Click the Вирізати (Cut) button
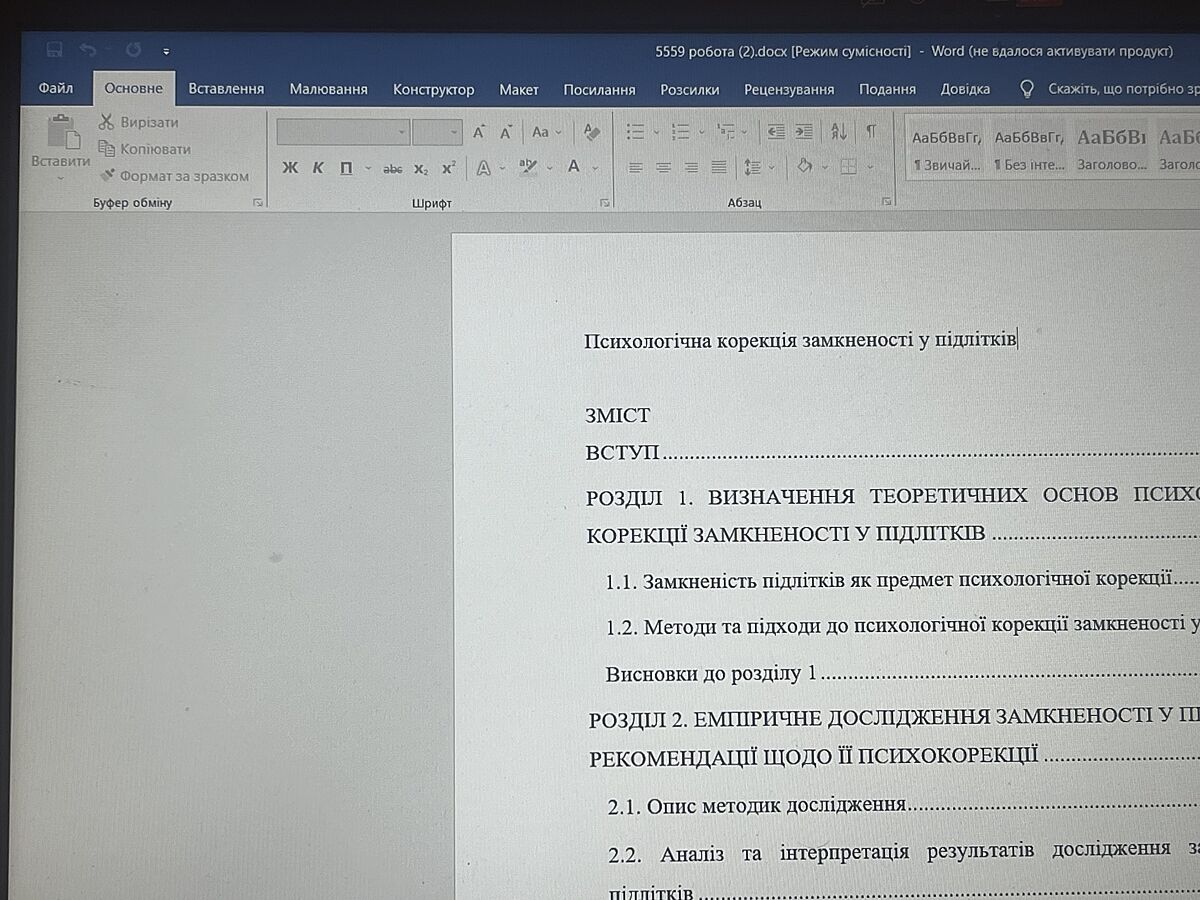The image size is (1200, 900). pyautogui.click(x=138, y=122)
